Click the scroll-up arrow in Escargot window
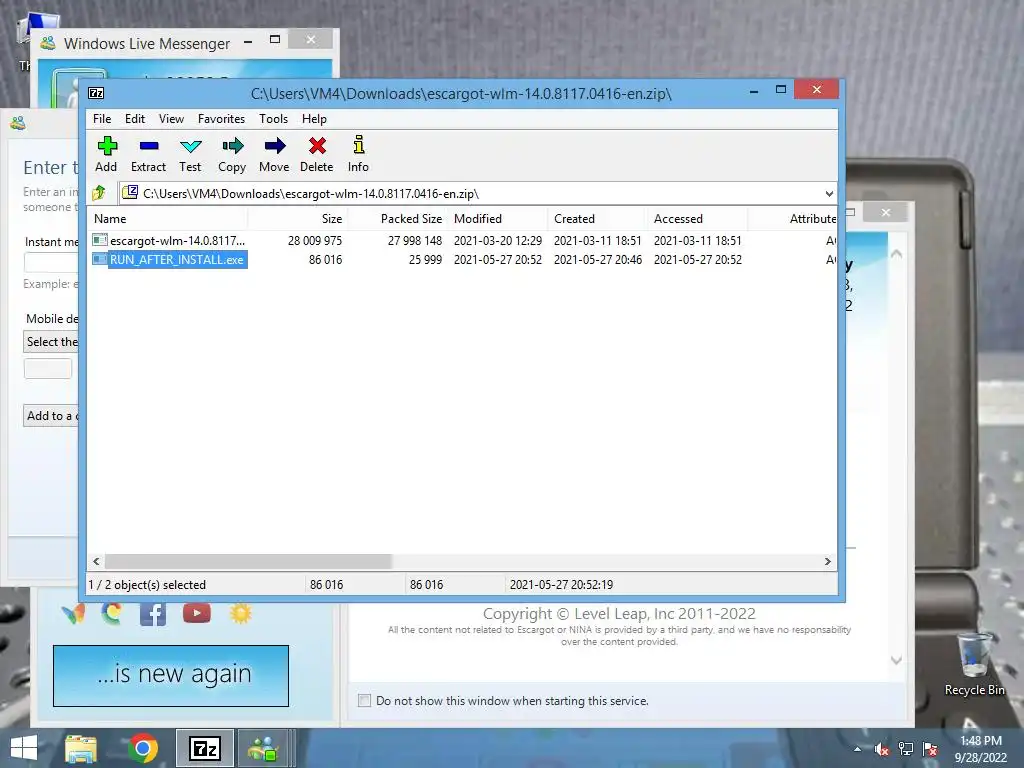The height and width of the screenshot is (768, 1024). click(x=897, y=254)
